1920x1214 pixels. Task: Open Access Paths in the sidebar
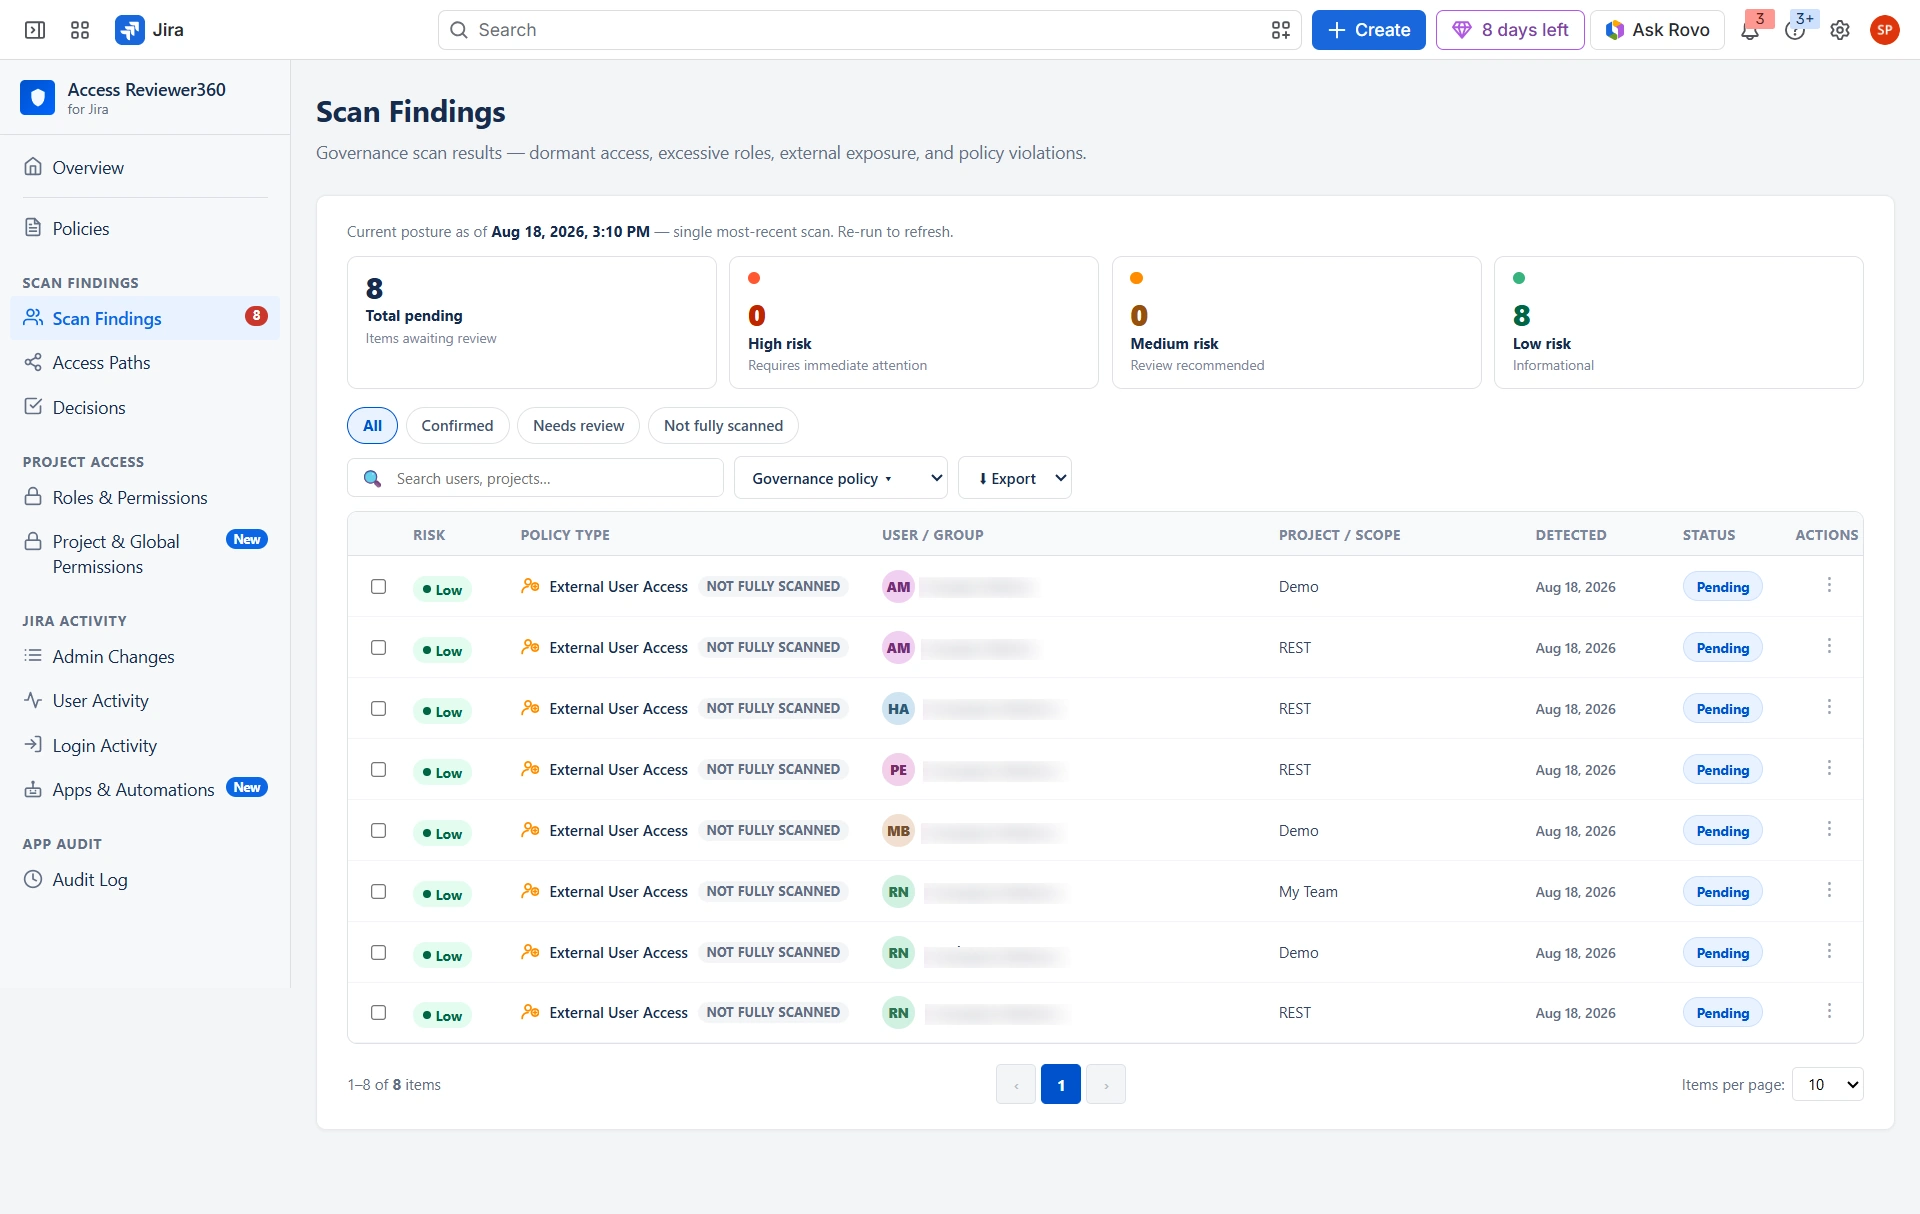point(145,363)
